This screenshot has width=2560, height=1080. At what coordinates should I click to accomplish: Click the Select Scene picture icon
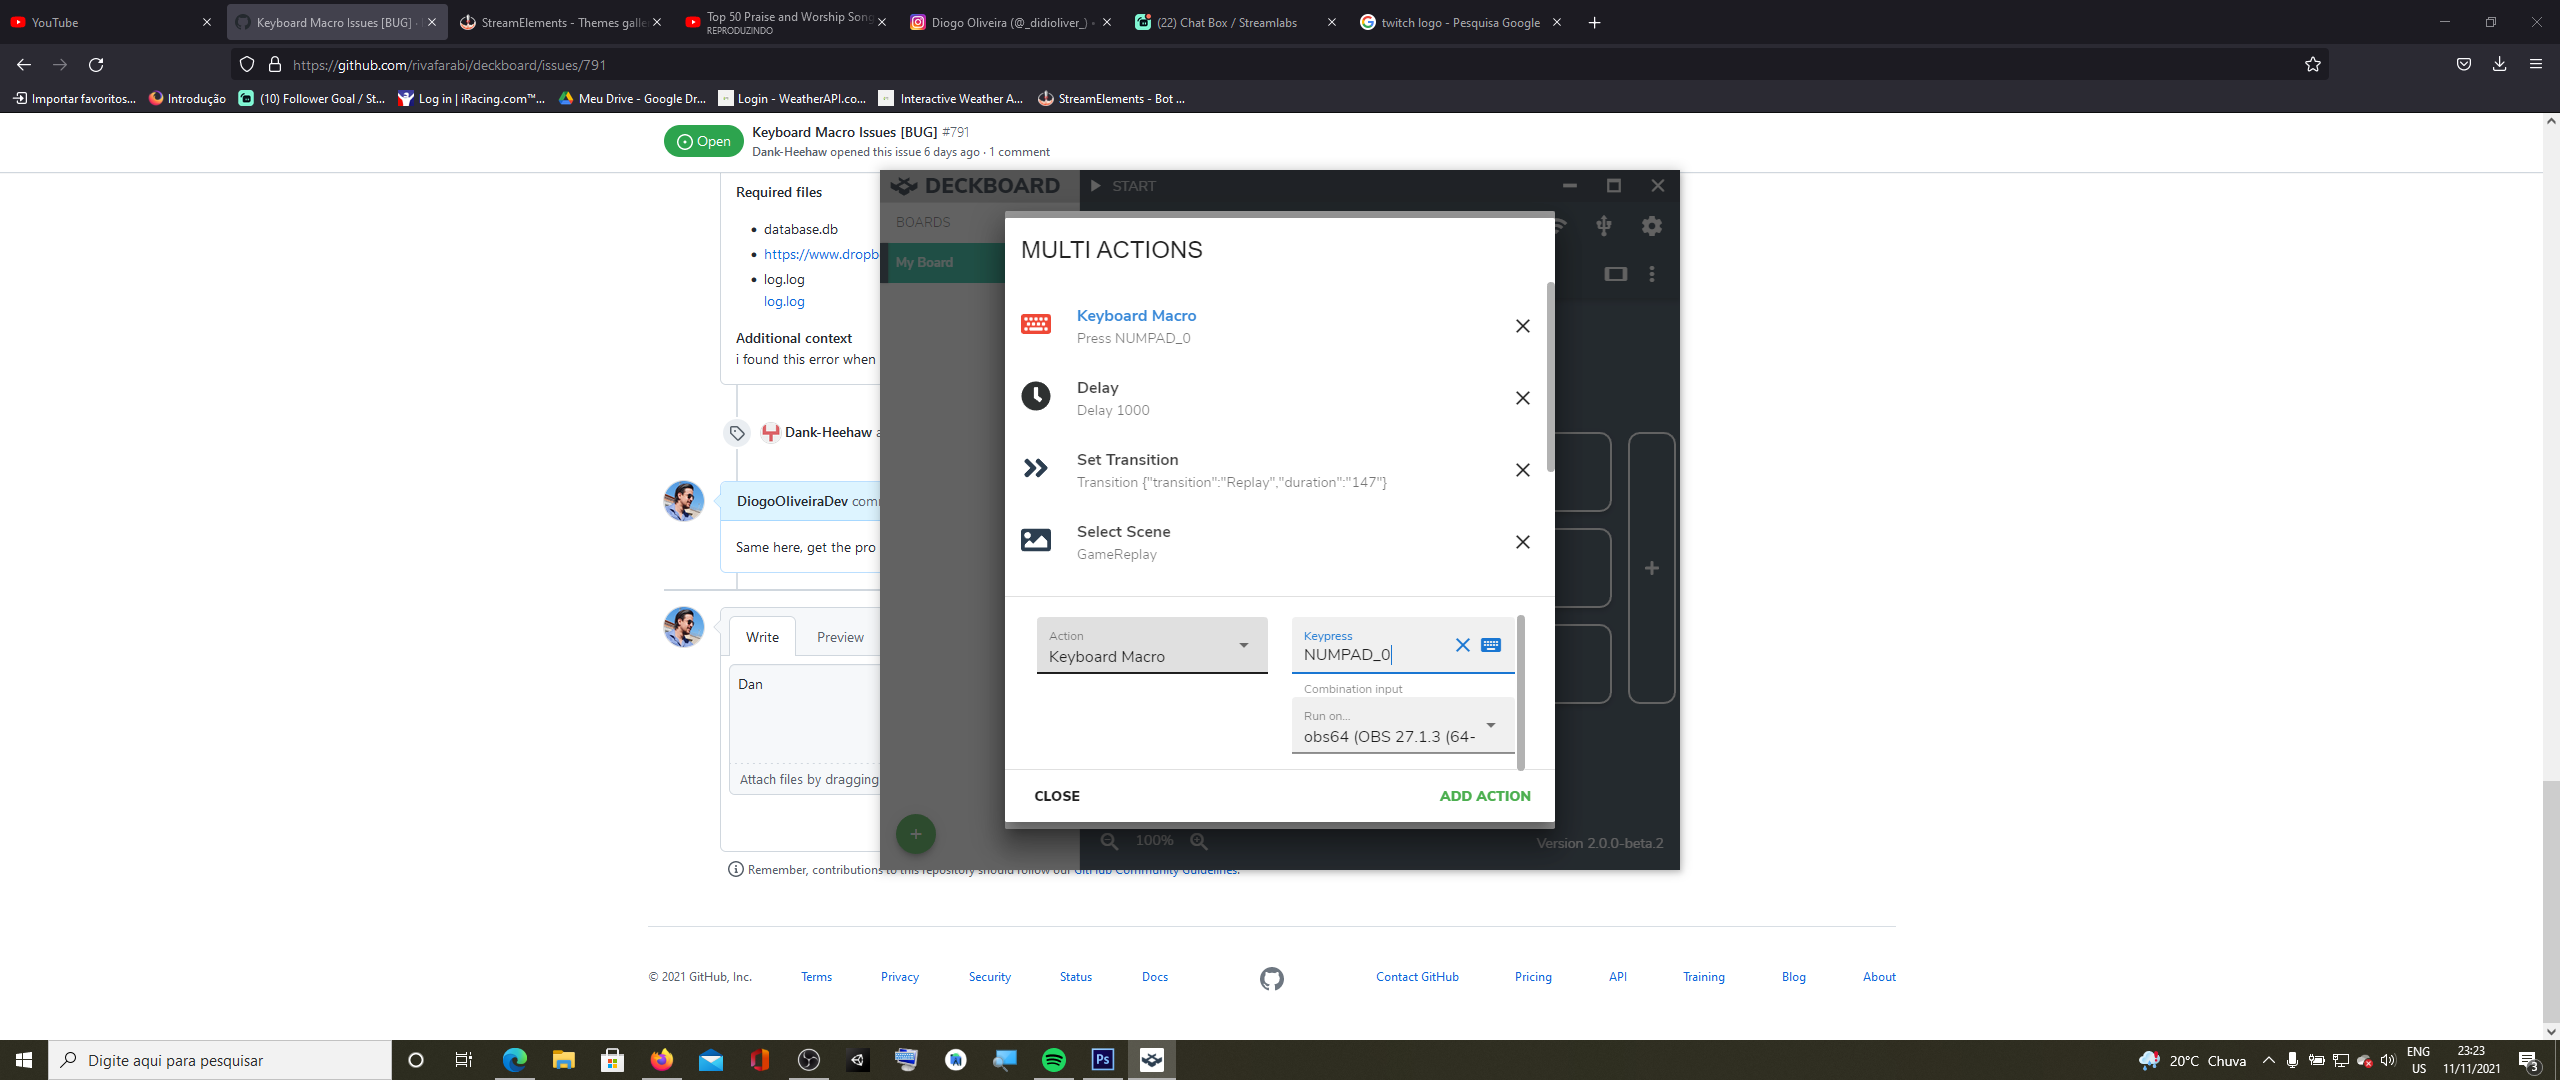click(x=1036, y=540)
